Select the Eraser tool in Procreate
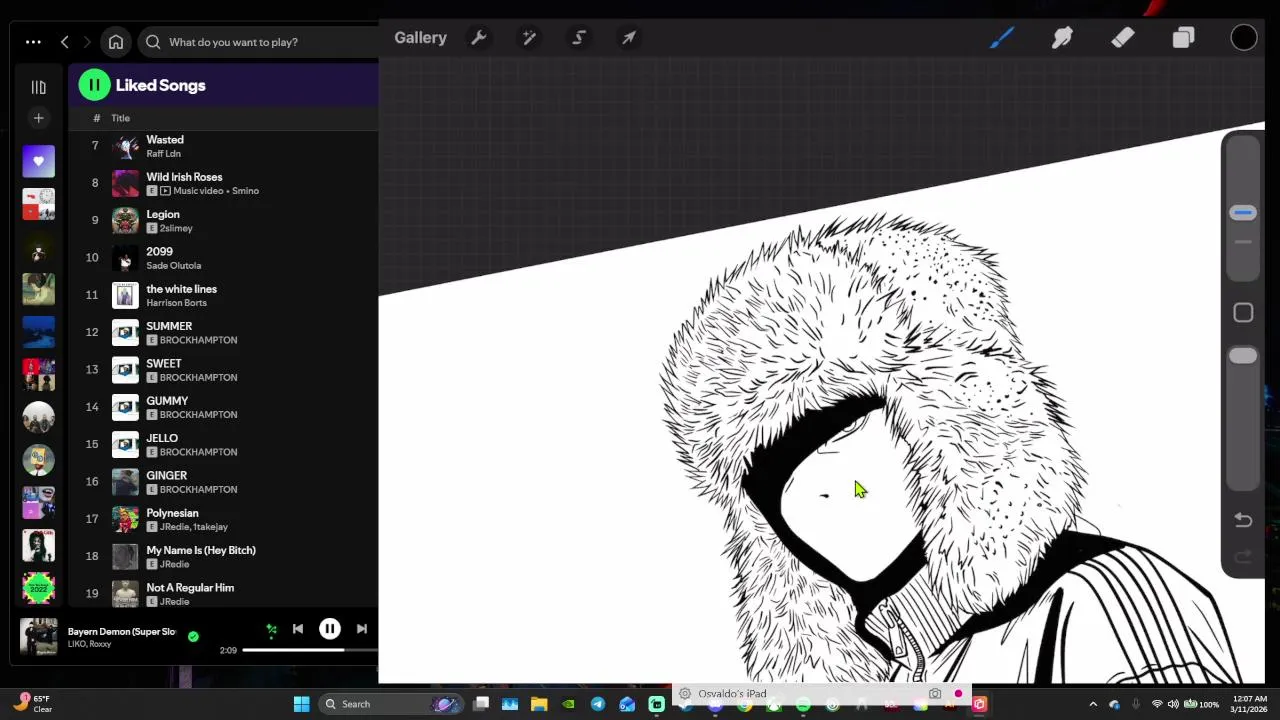 (x=1122, y=38)
